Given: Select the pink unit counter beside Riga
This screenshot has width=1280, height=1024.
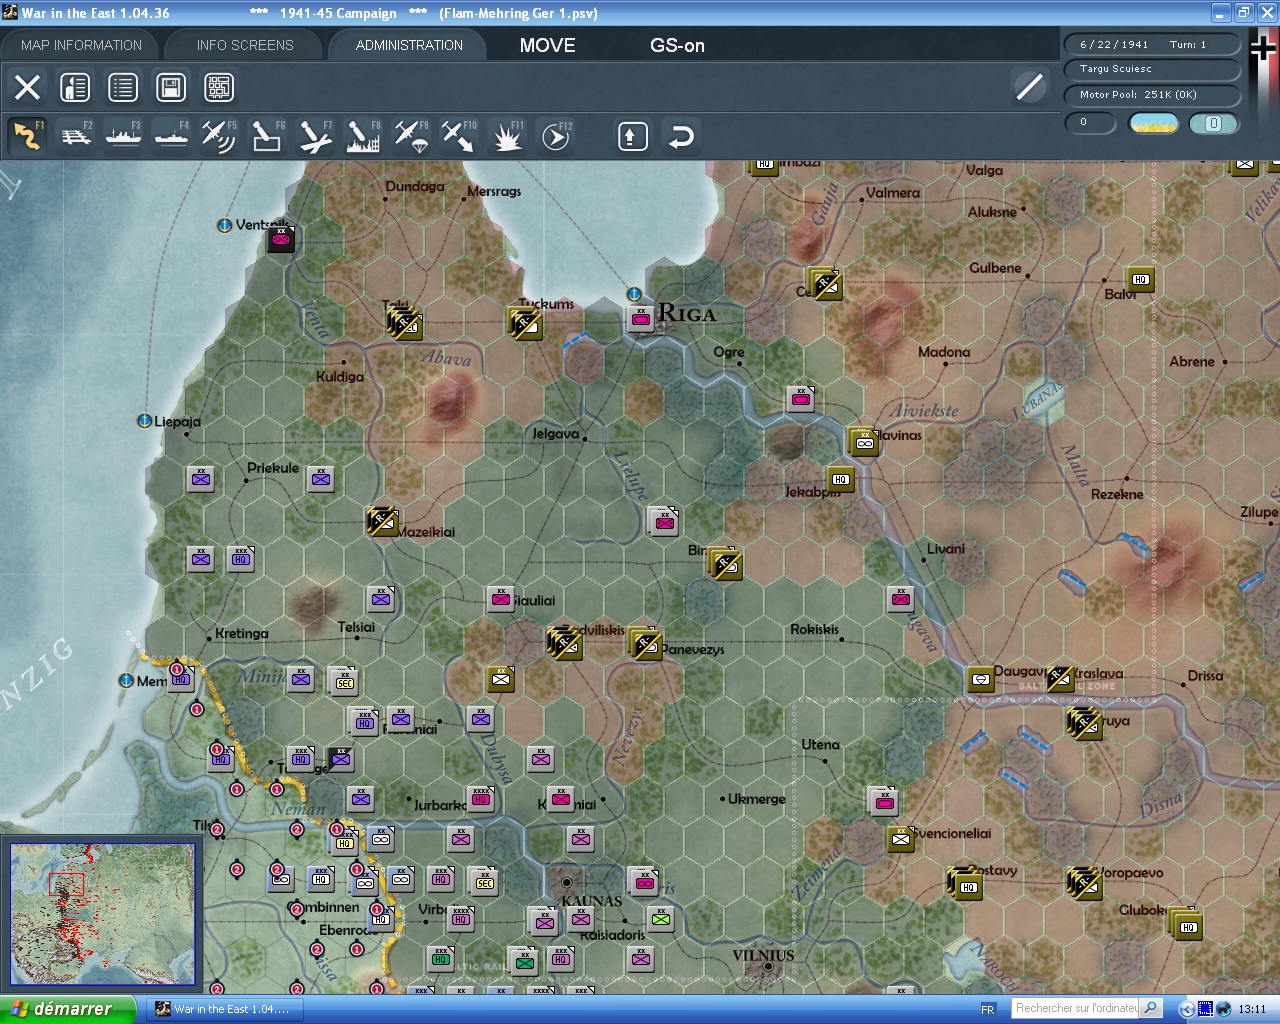Looking at the screenshot, I should [641, 319].
